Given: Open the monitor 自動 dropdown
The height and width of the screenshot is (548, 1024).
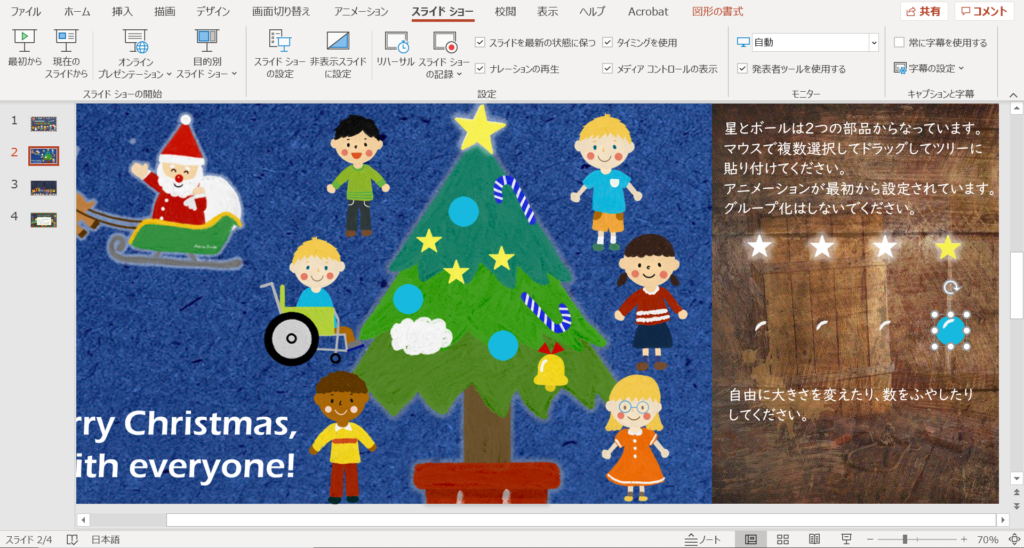Looking at the screenshot, I should [874, 42].
